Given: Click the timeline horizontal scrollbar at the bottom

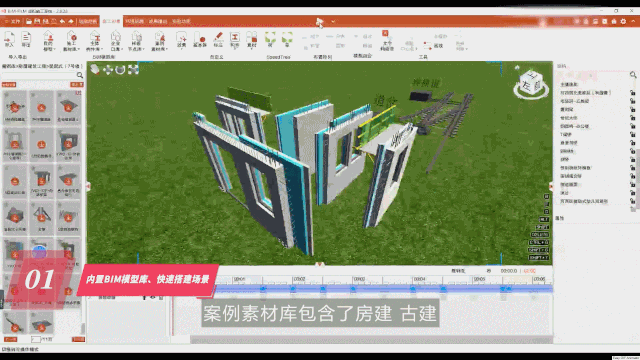Looking at the screenshot, I should click(x=371, y=340).
